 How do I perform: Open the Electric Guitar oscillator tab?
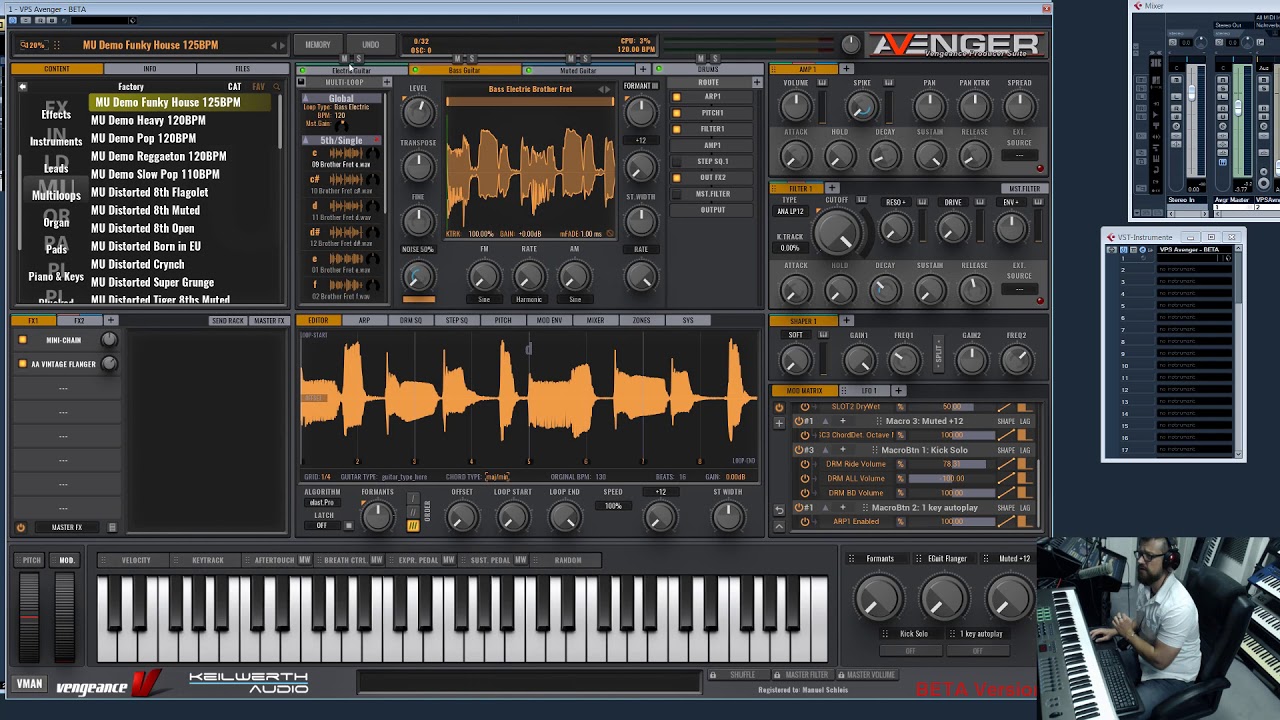pyautogui.click(x=352, y=70)
